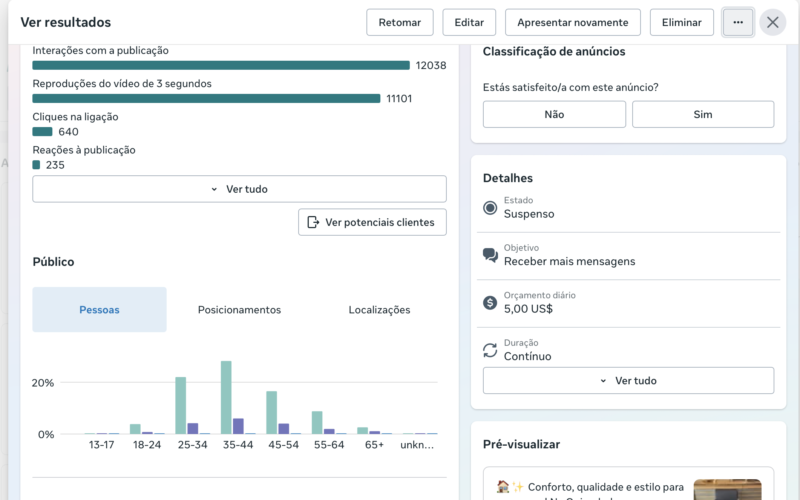Screen dimensions: 800x500
Task: Select the Pessoas audience tab
Action: (x=99, y=310)
